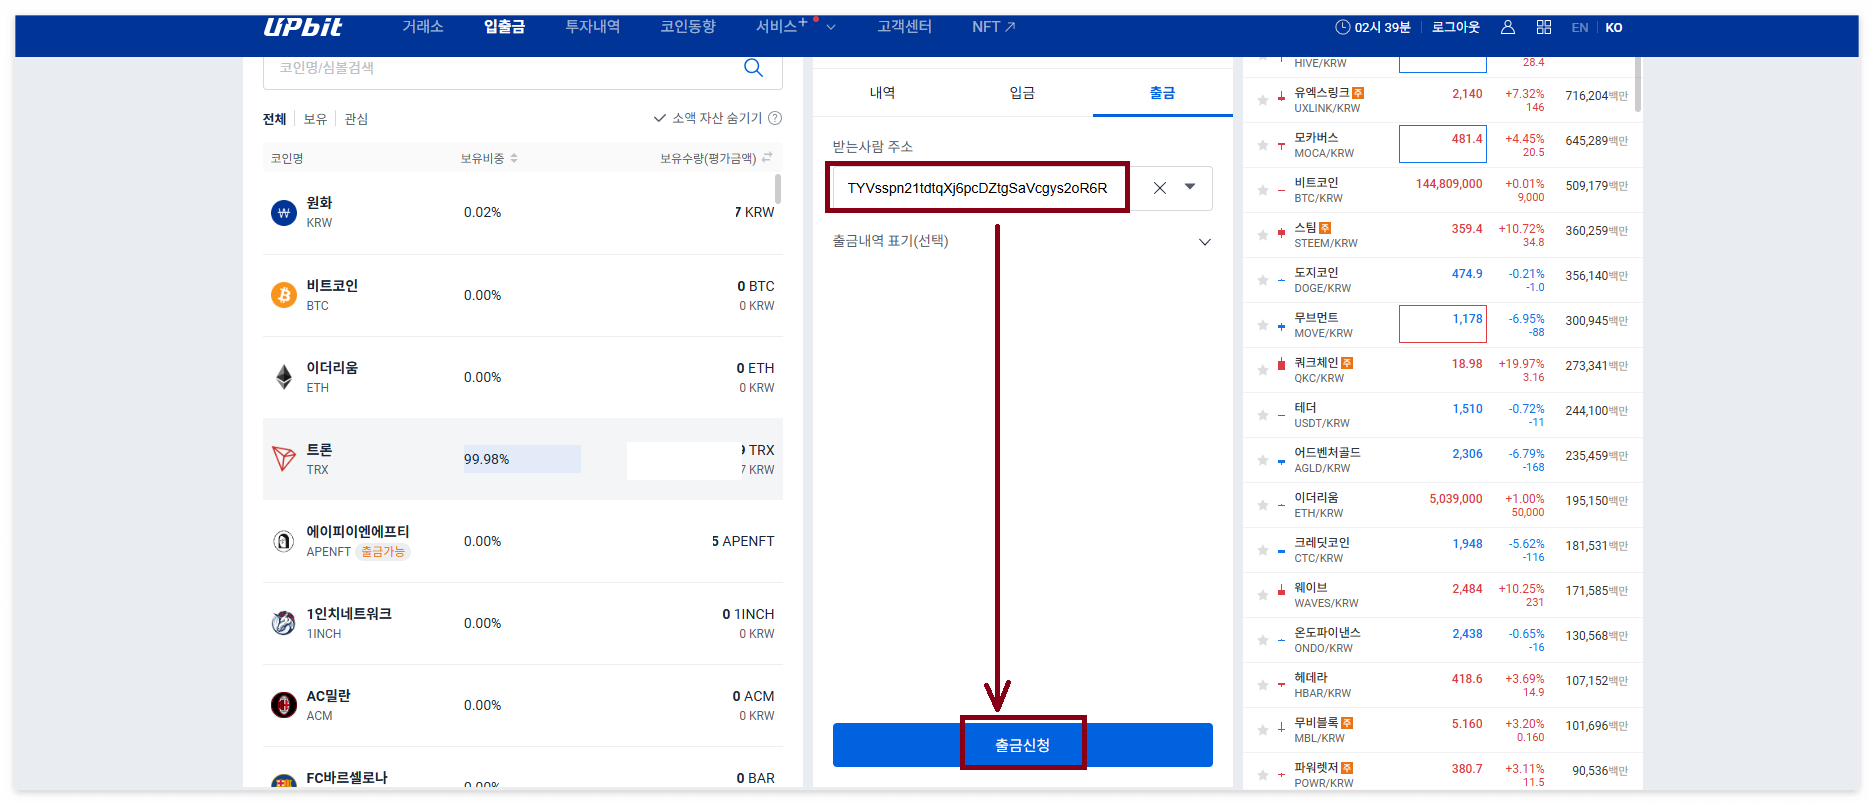Image resolution: width=1874 pixels, height=805 pixels.
Task: Toggle favorite star for 모카버스 MOCA/KRW
Action: pyautogui.click(x=1262, y=145)
